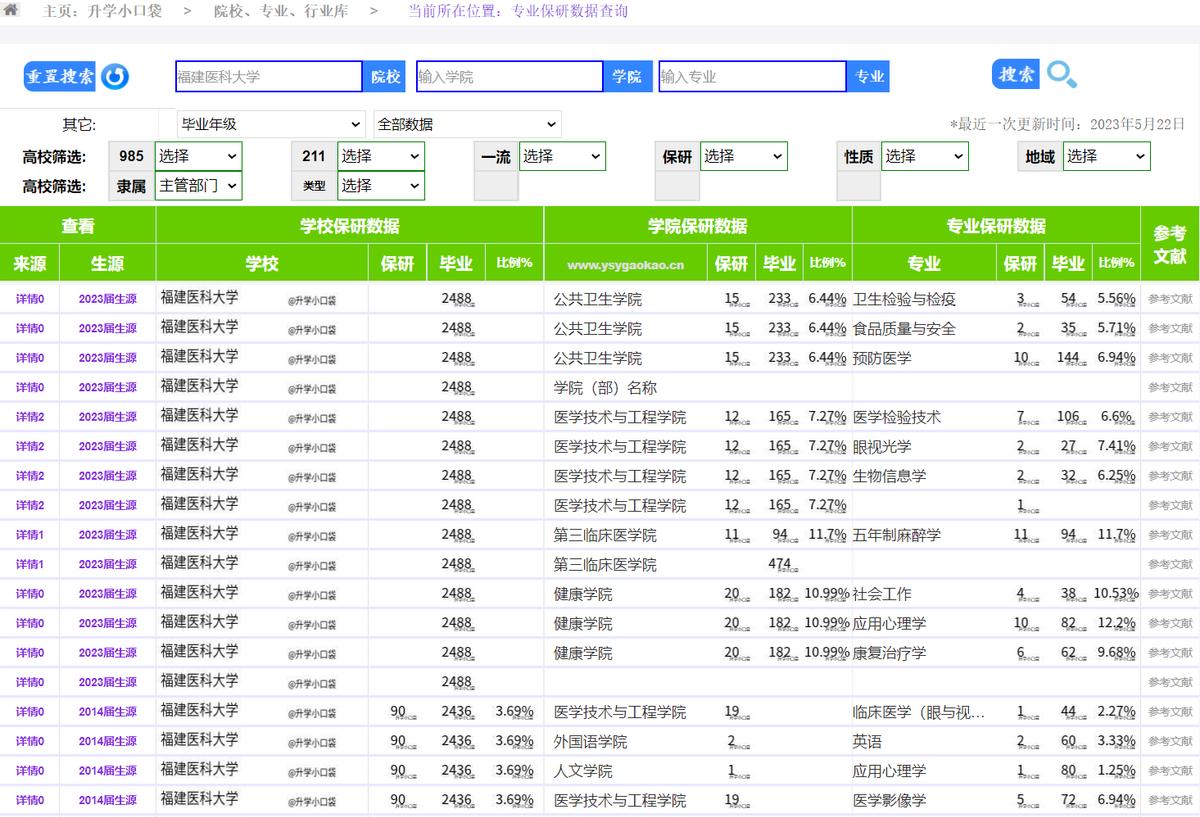This screenshot has width=1200, height=817.
Task: Open the 985 filter dropdown
Action: [198, 156]
